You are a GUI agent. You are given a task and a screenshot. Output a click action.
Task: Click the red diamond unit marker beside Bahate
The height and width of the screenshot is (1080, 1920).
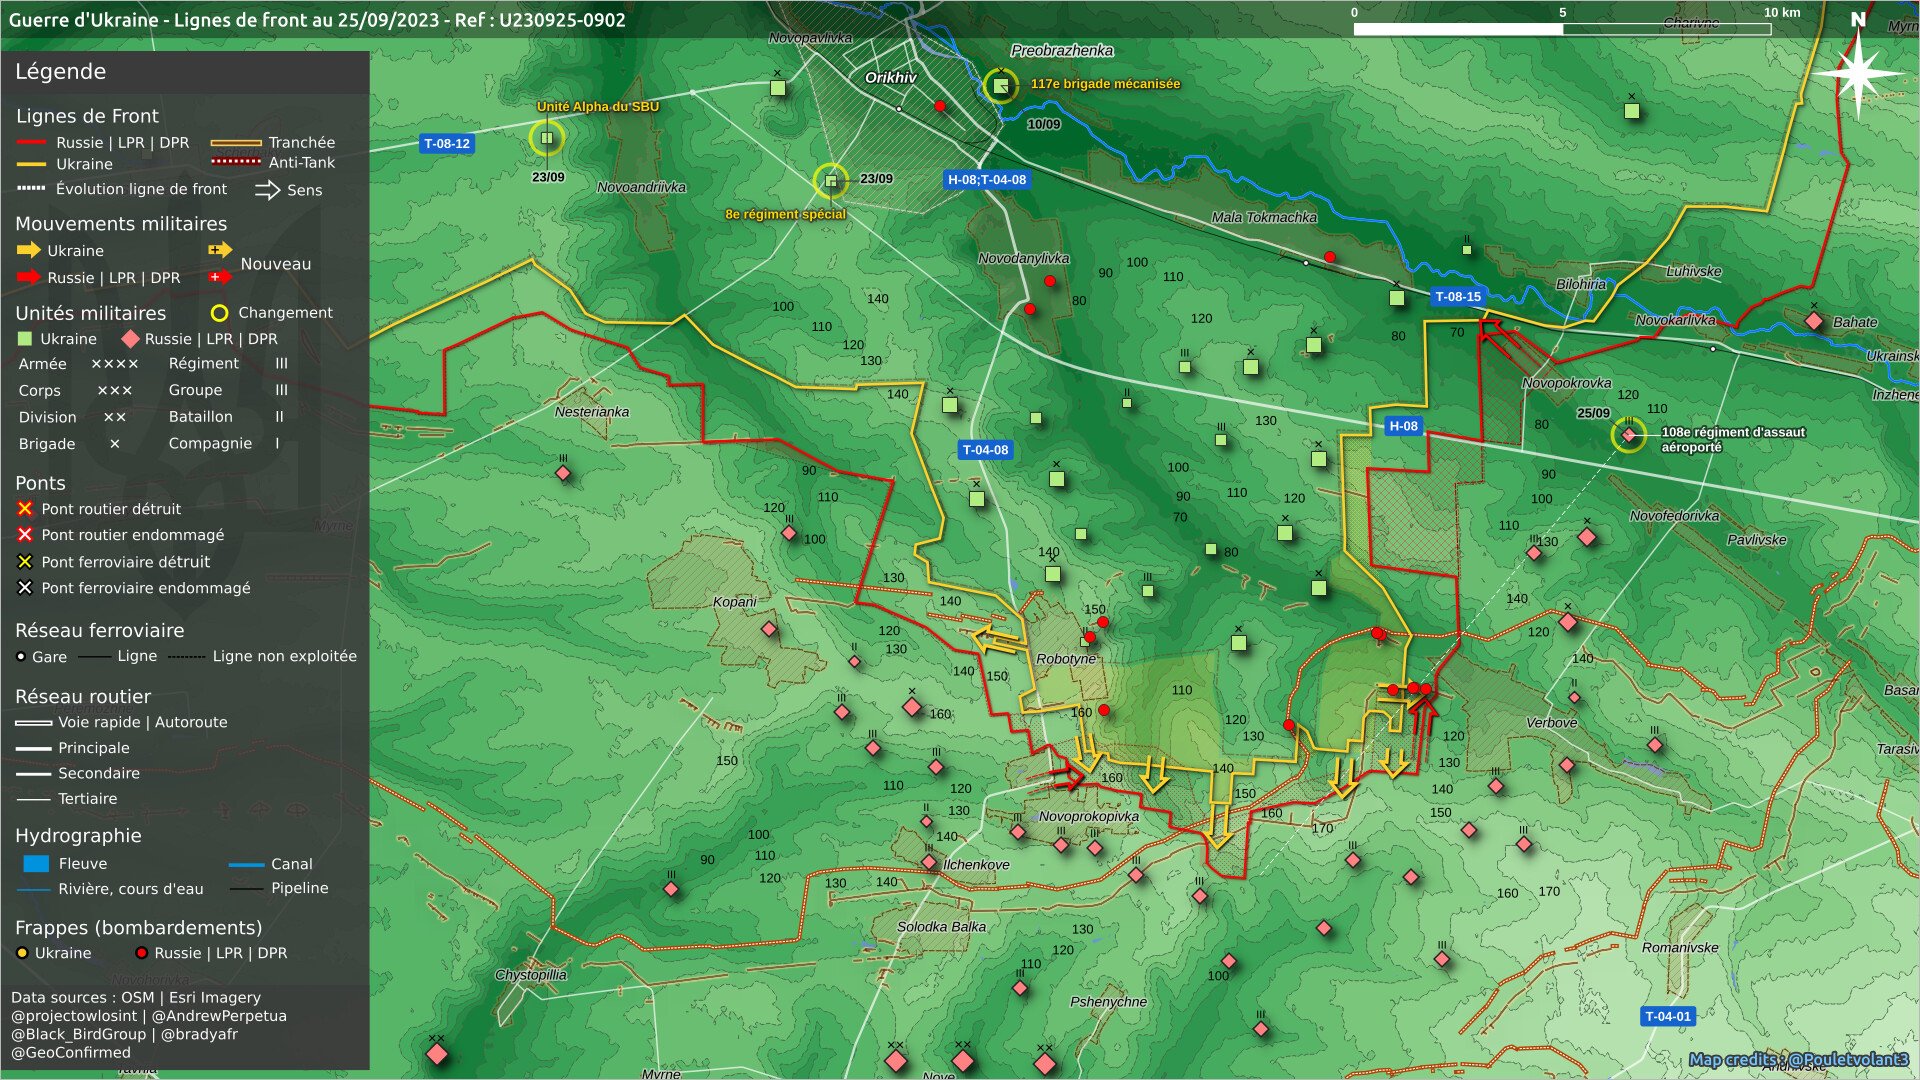[x=1814, y=321]
